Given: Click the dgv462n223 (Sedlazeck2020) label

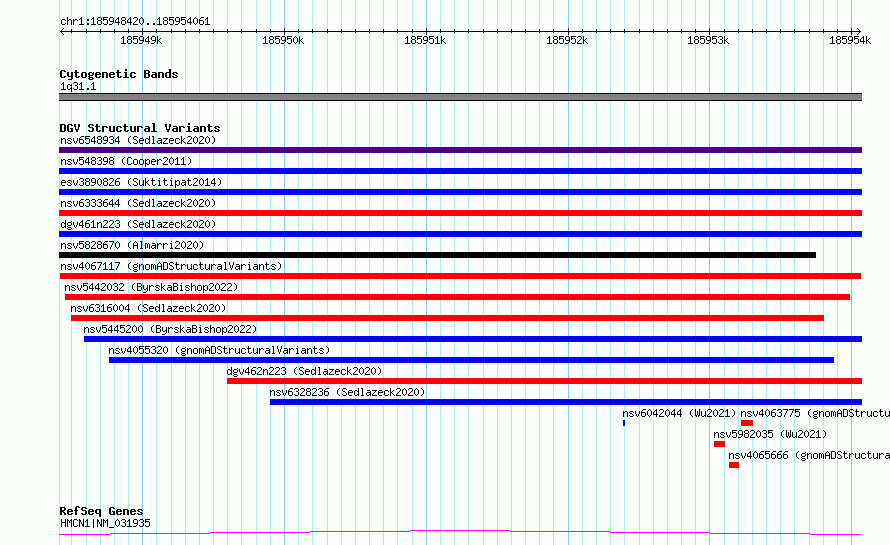Looking at the screenshot, I should coord(304,371).
